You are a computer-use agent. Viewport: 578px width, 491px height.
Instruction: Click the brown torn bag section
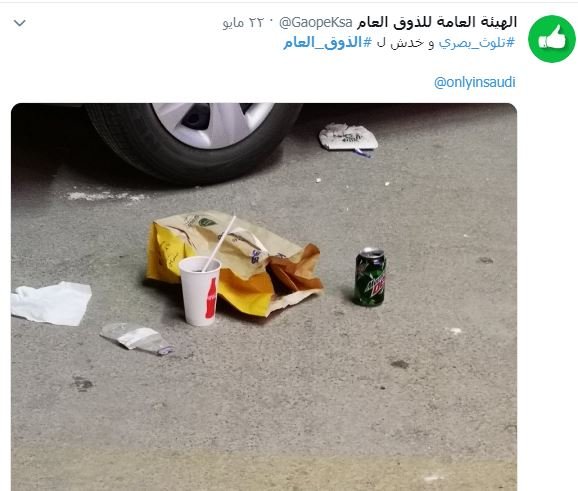tap(295, 273)
